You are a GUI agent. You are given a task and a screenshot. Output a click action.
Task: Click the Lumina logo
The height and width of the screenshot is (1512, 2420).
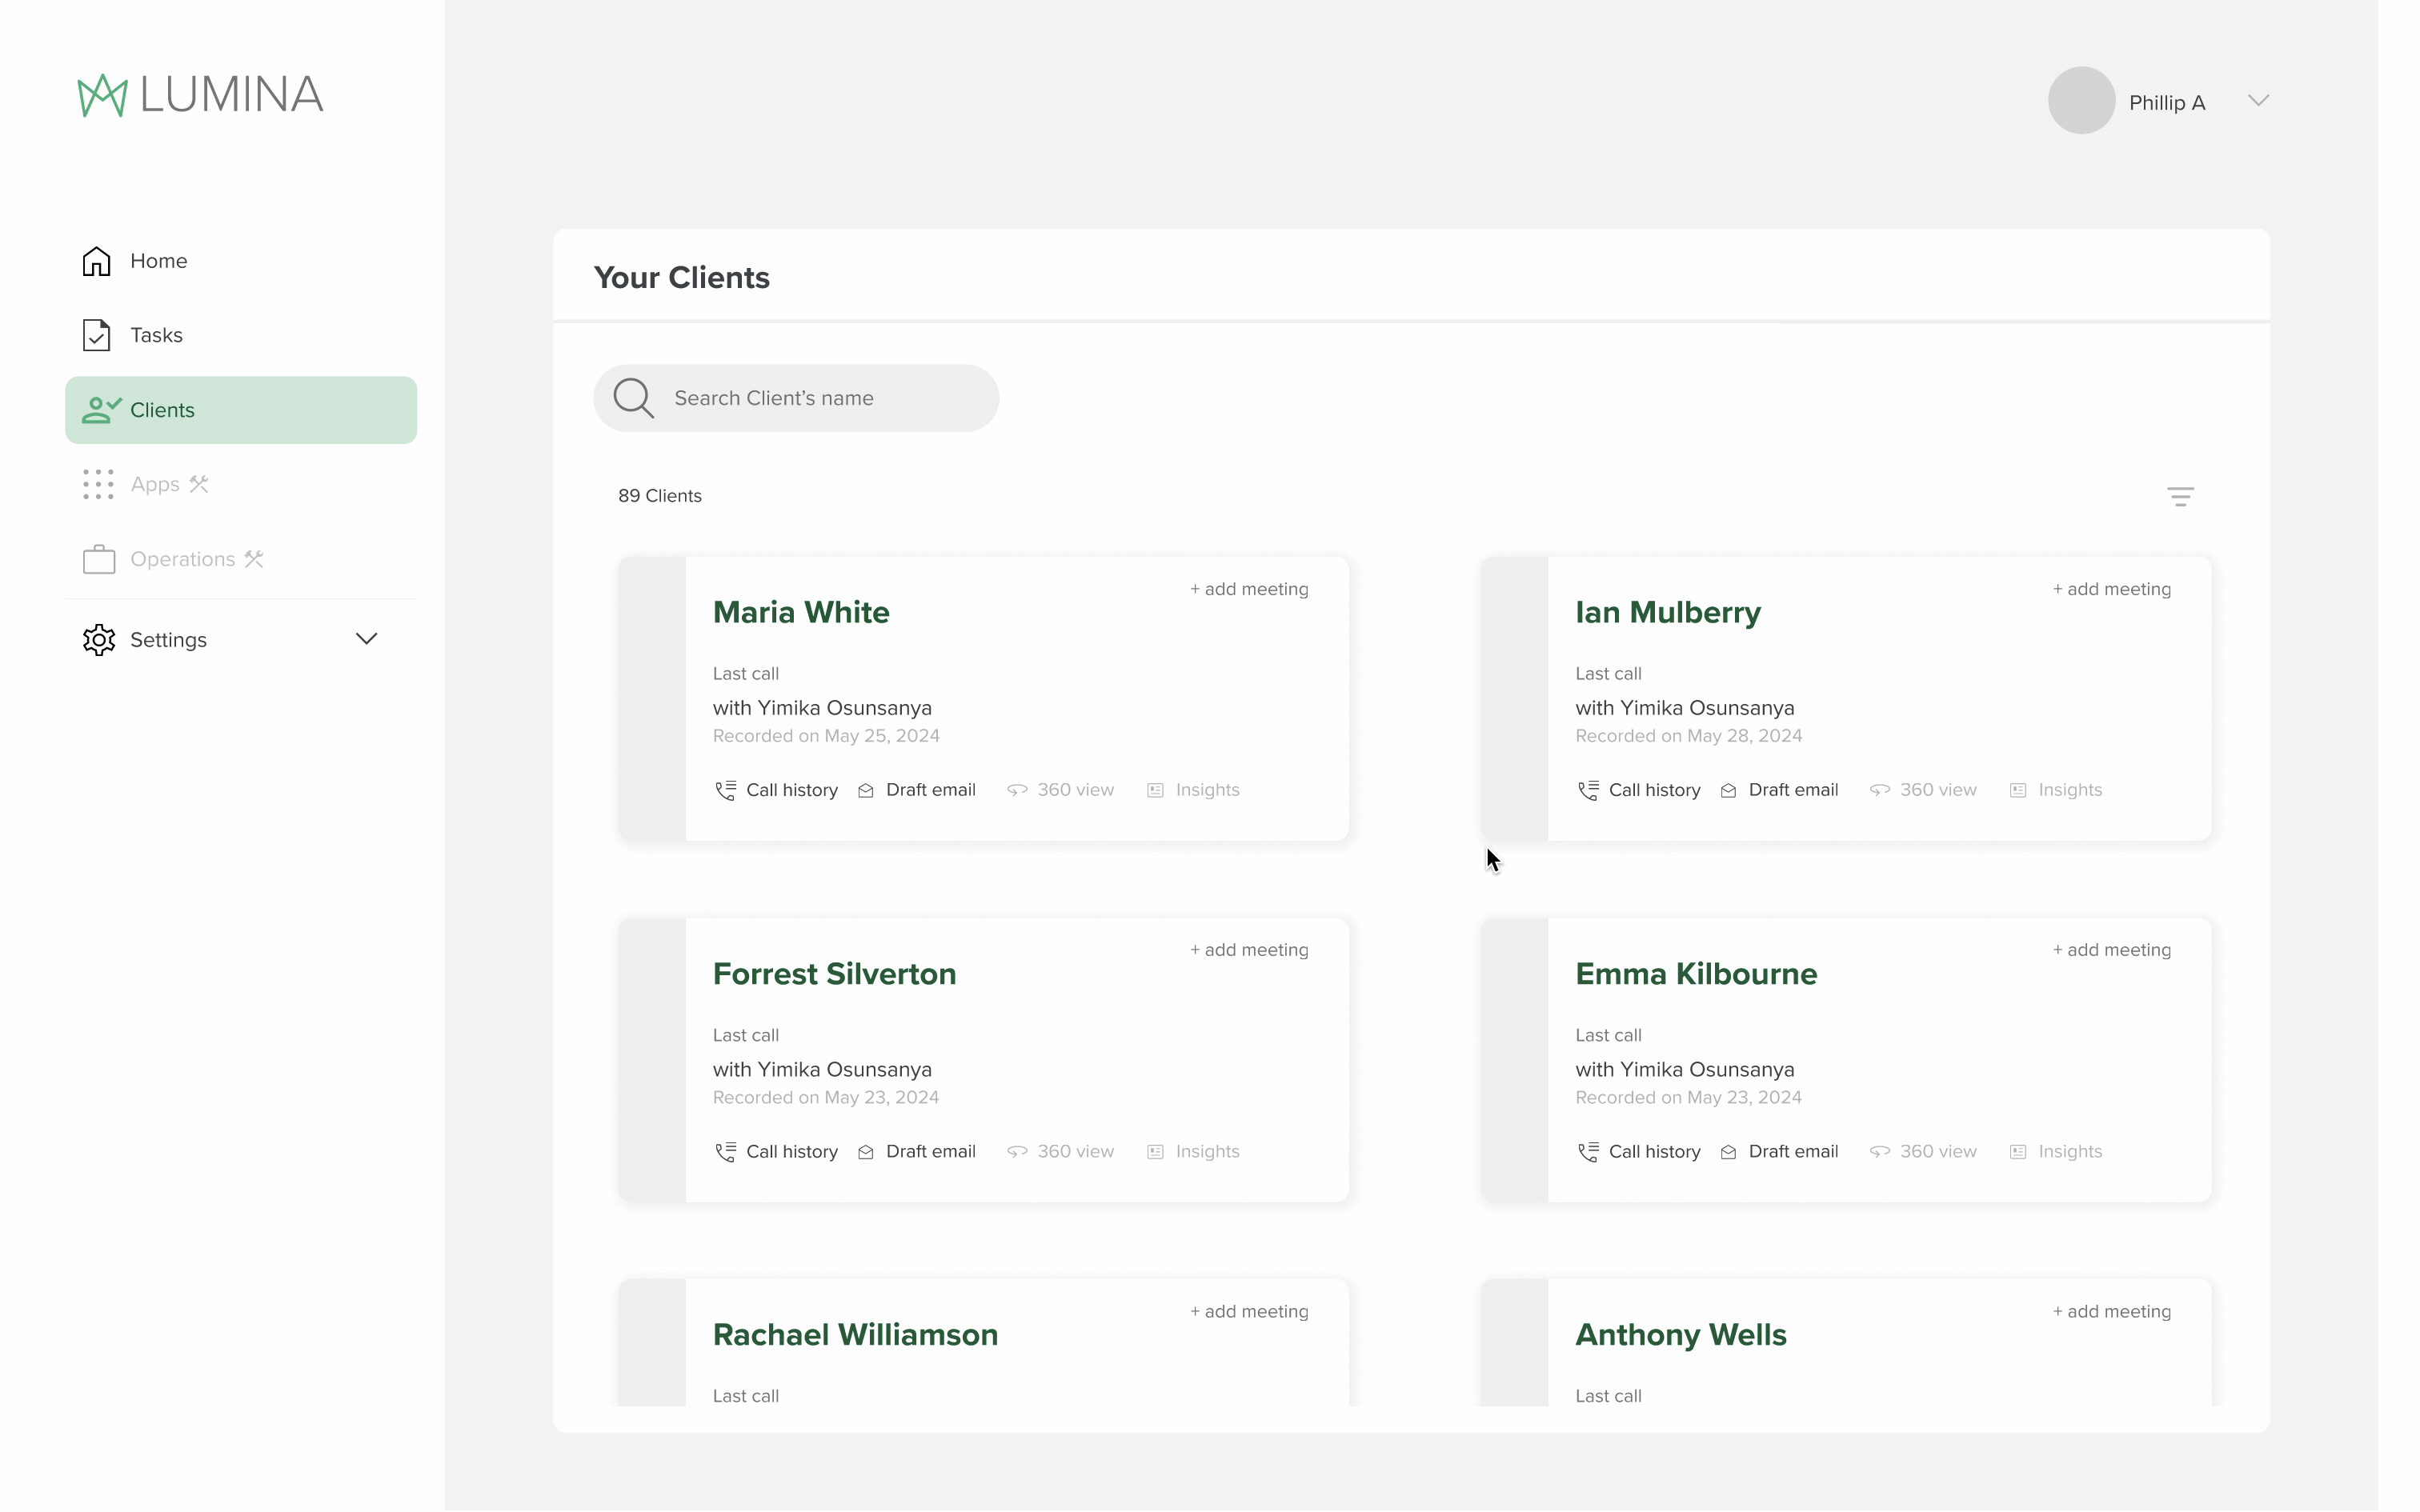point(201,95)
